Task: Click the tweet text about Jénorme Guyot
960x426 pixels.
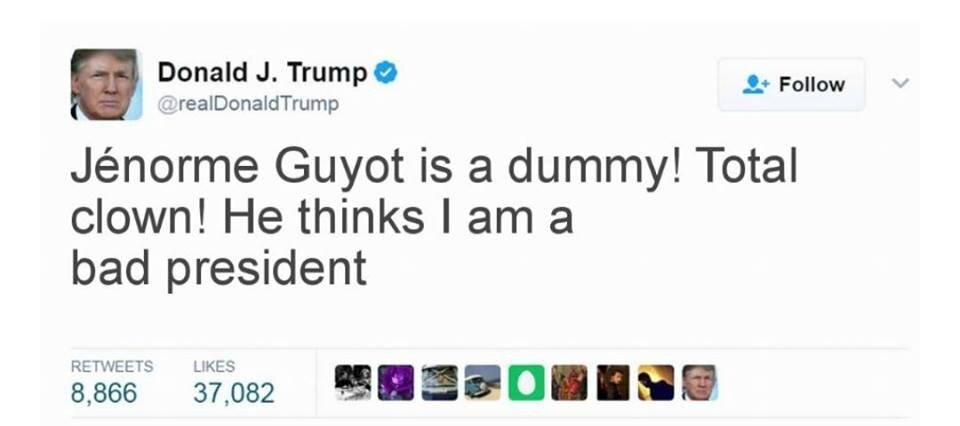Action: coord(435,219)
